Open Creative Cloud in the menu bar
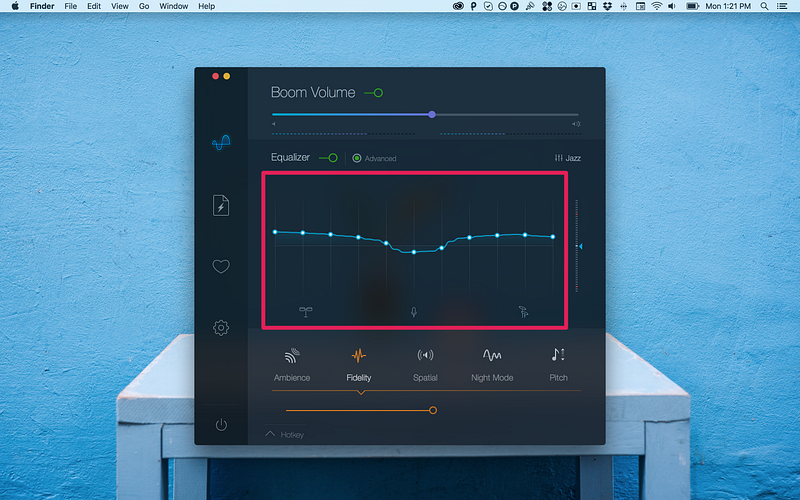The width and height of the screenshot is (800, 500). click(x=458, y=6)
